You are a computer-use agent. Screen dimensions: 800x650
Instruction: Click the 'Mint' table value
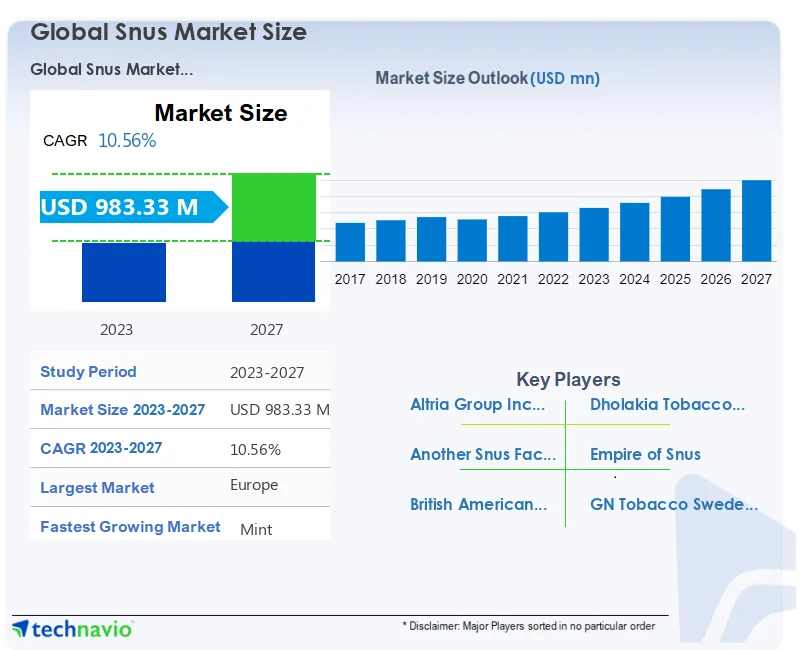coord(256,530)
